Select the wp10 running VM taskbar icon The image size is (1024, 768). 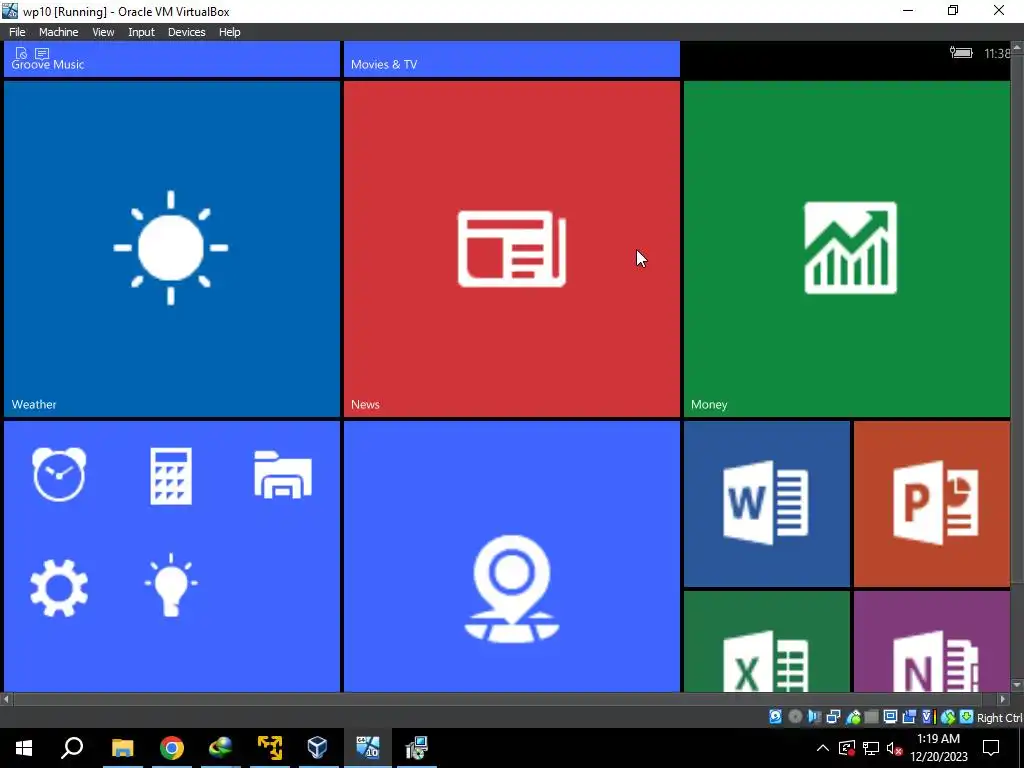click(x=368, y=748)
